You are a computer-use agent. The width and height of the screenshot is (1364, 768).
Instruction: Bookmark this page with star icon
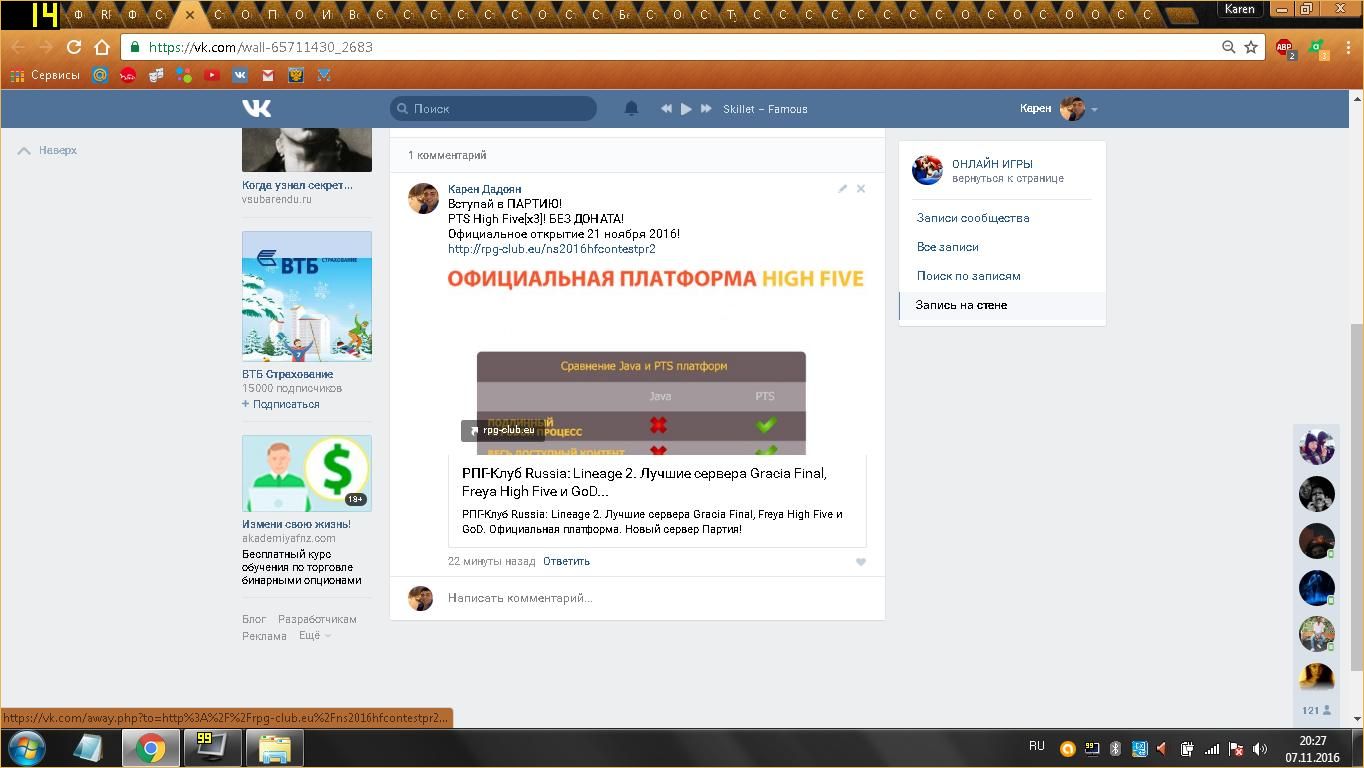(1250, 47)
